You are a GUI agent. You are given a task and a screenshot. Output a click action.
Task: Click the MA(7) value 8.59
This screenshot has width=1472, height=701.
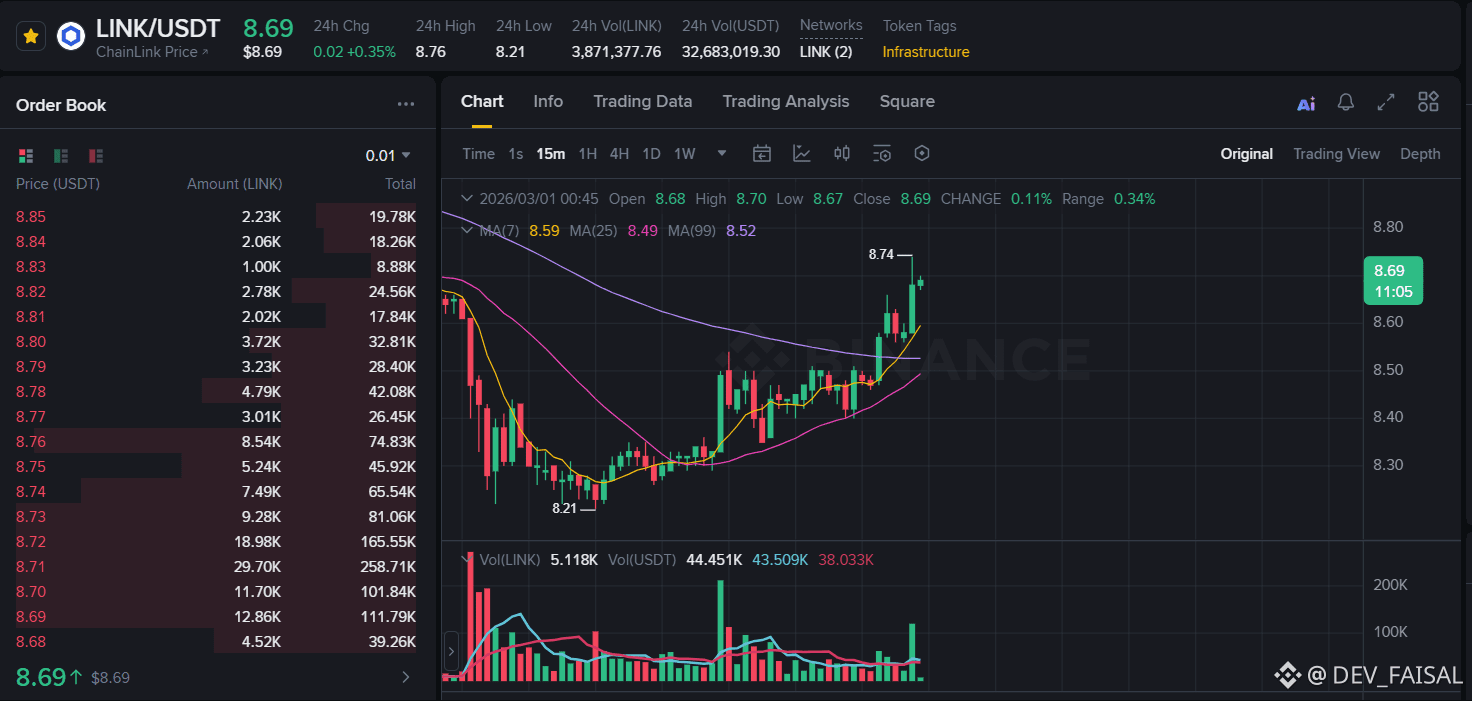pyautogui.click(x=544, y=230)
